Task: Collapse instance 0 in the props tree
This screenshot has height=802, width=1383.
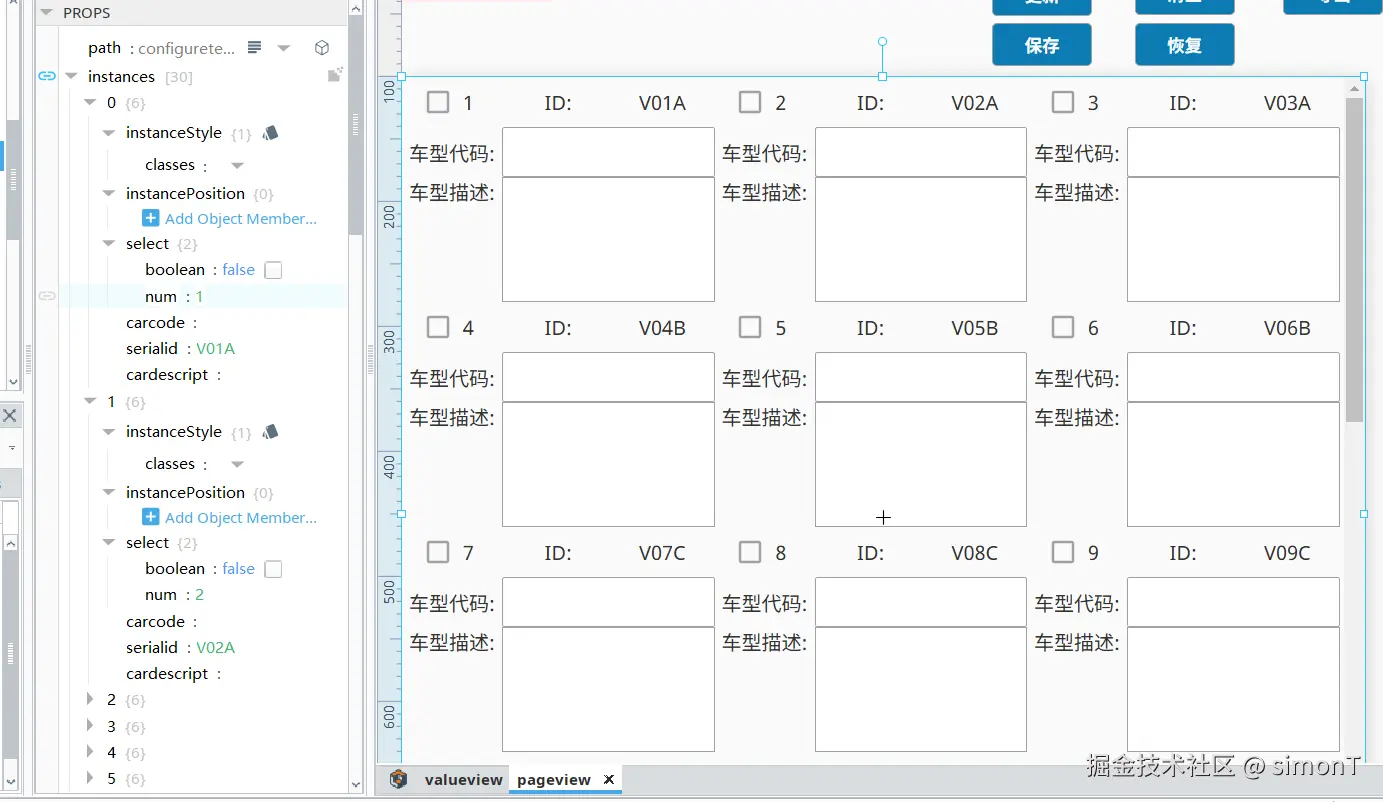Action: (90, 103)
